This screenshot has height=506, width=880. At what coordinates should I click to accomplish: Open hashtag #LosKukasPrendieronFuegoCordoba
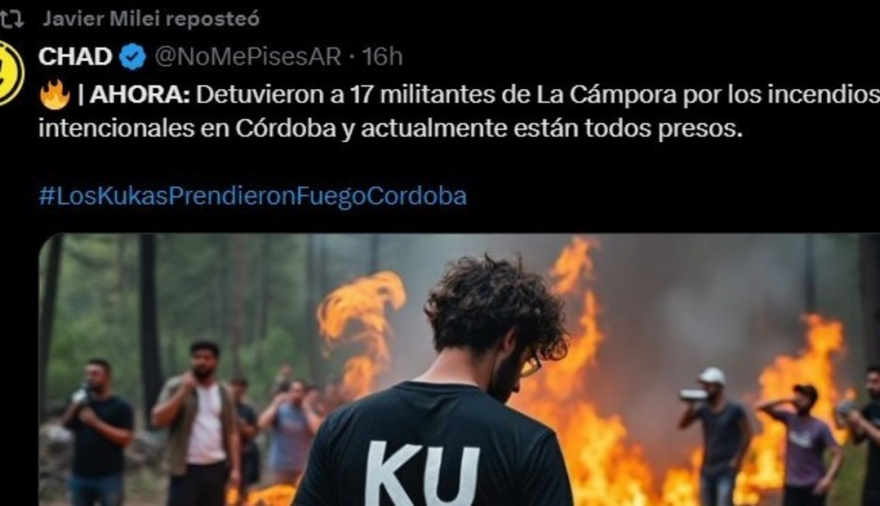coord(253,196)
